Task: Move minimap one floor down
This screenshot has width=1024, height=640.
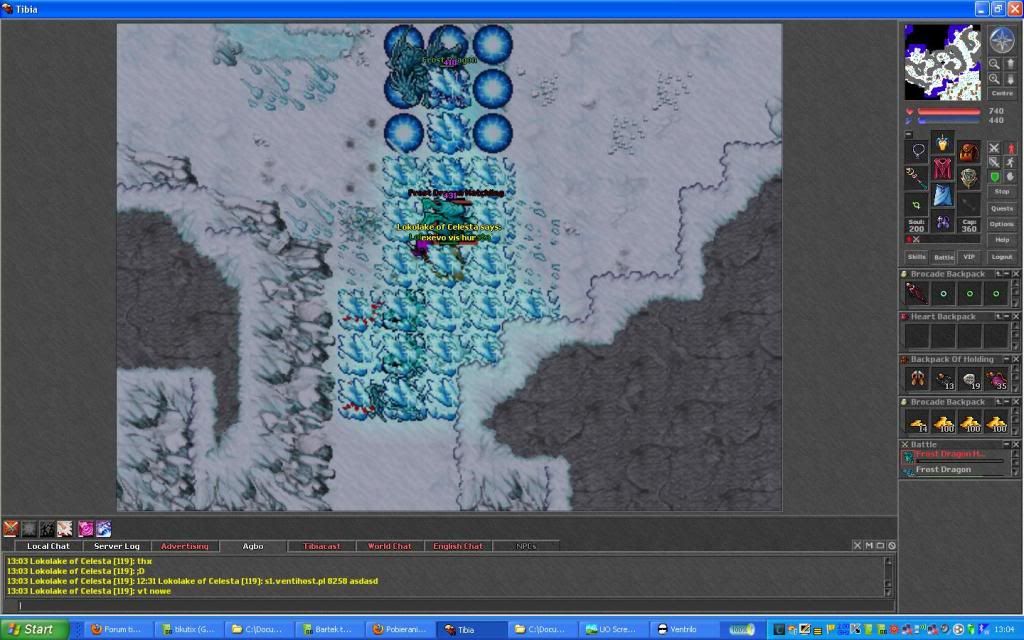Action: (x=1010, y=79)
